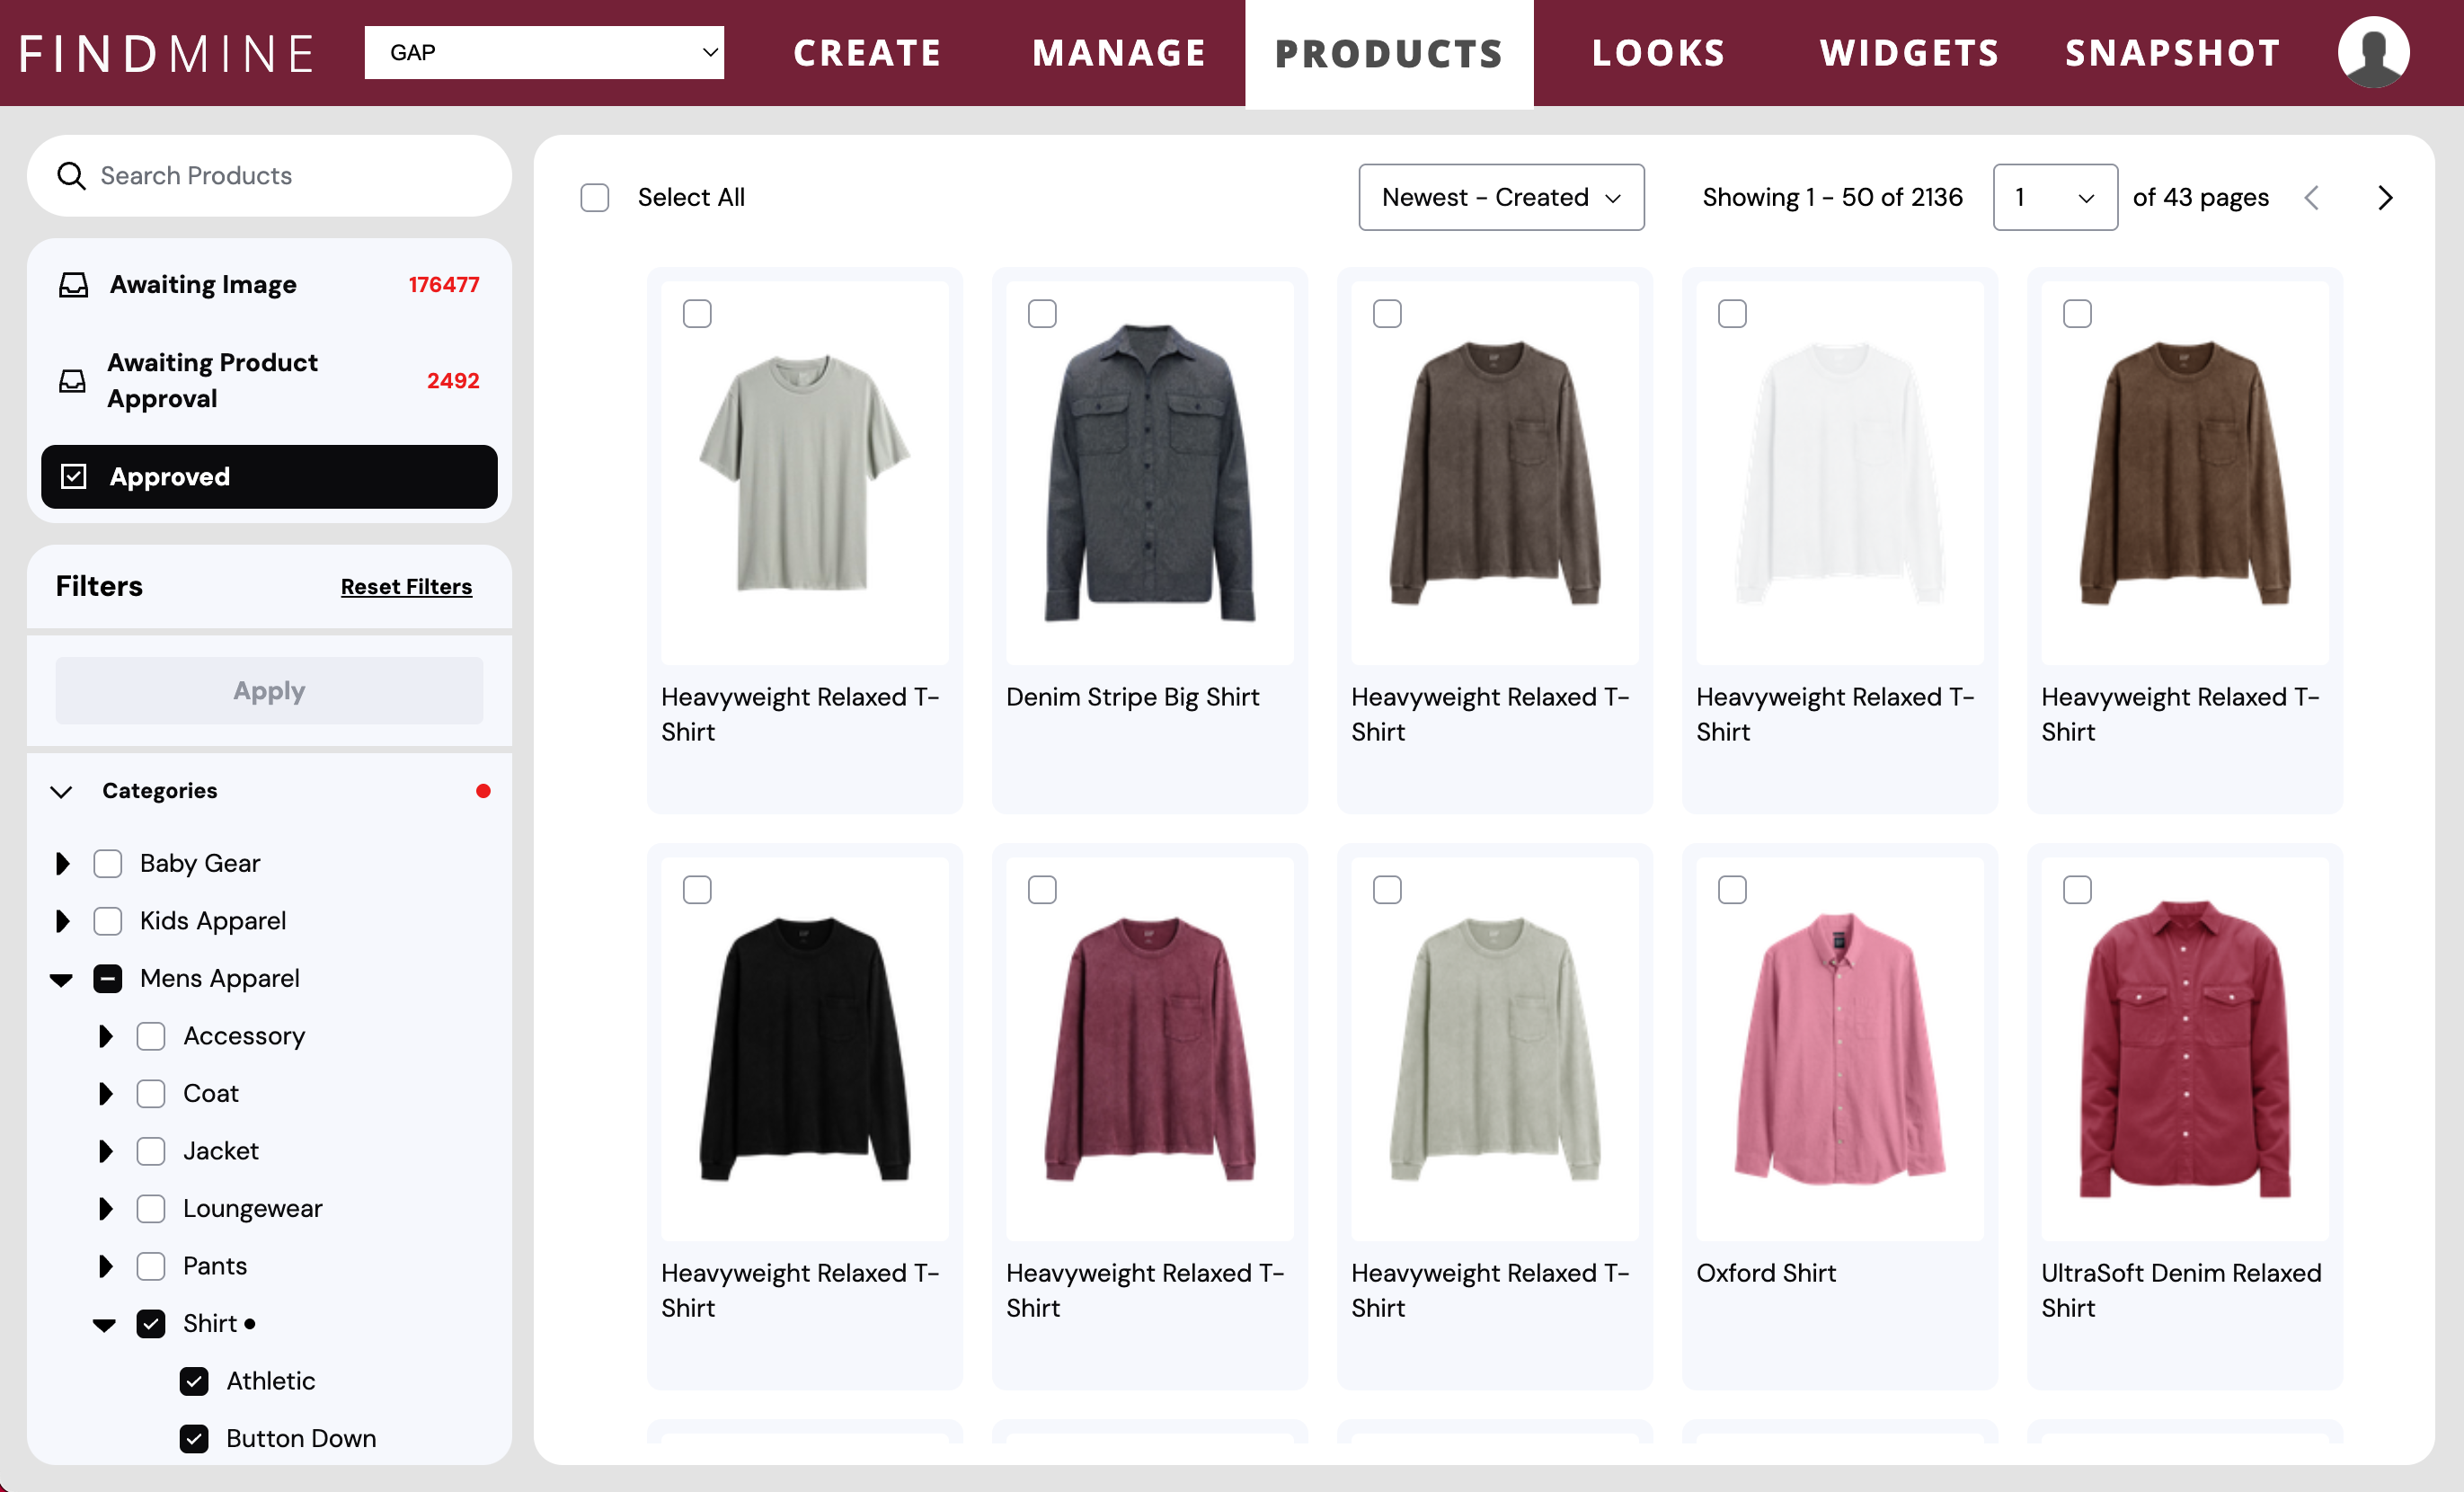This screenshot has height=1492, width=2464.
Task: Click the 'Showing 1 - 50 of 2136' text
Action: pyautogui.click(x=1832, y=198)
